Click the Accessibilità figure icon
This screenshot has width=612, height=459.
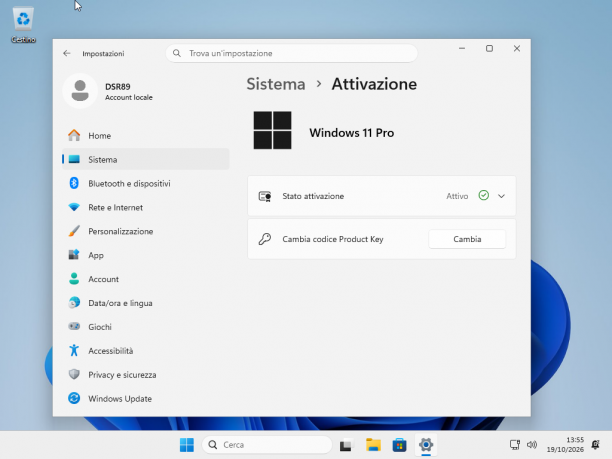74,350
